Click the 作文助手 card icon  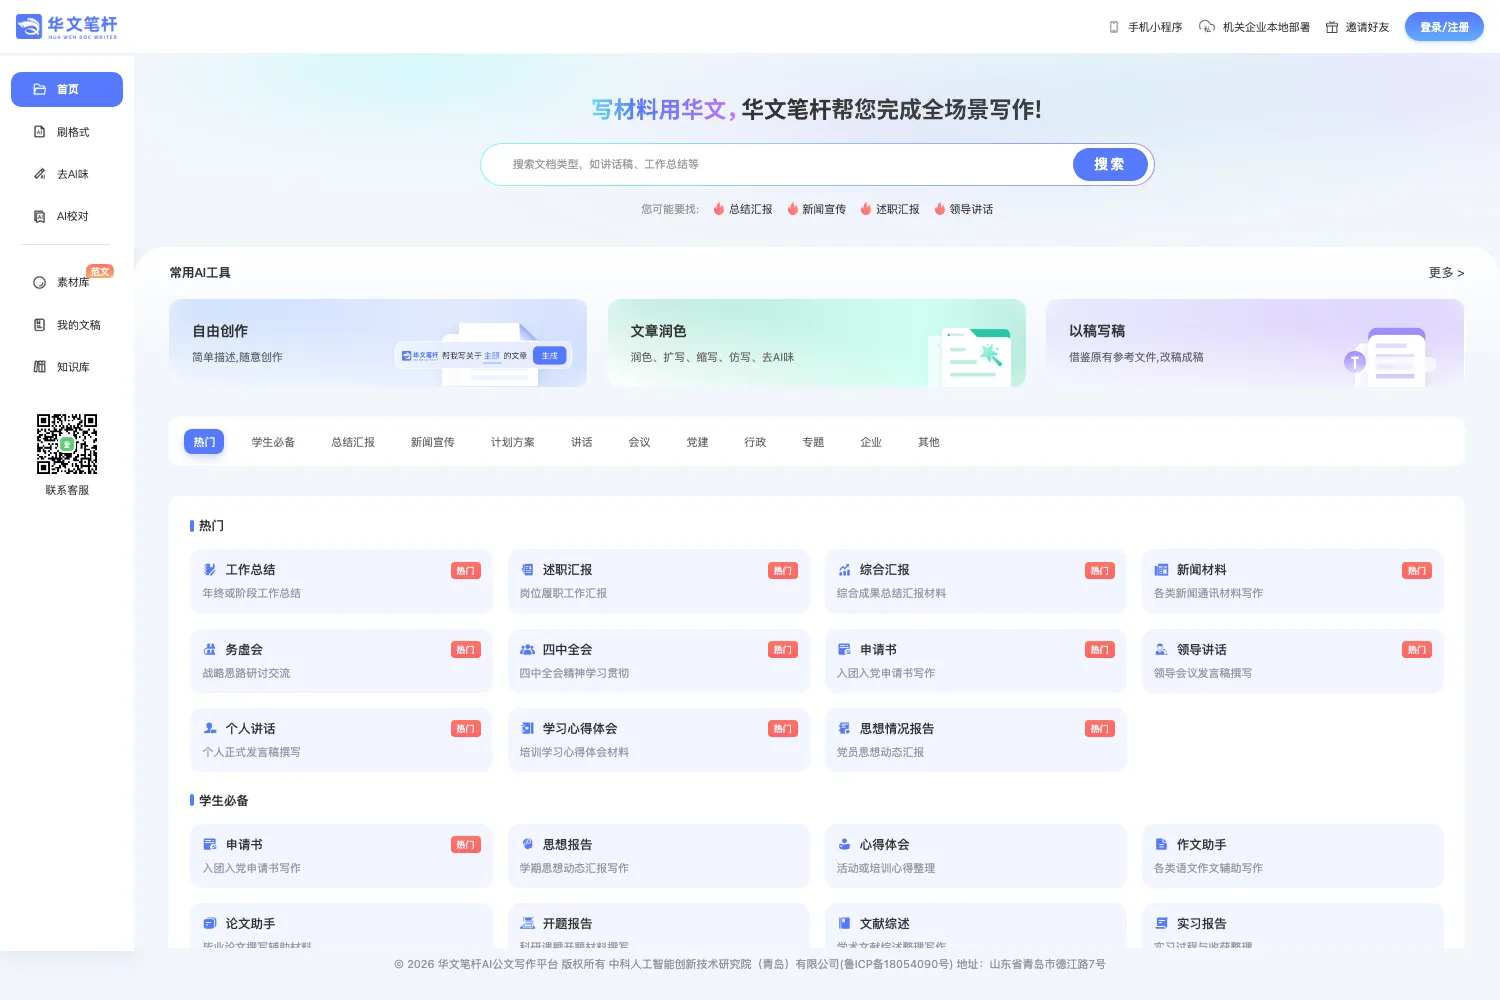coord(1161,845)
